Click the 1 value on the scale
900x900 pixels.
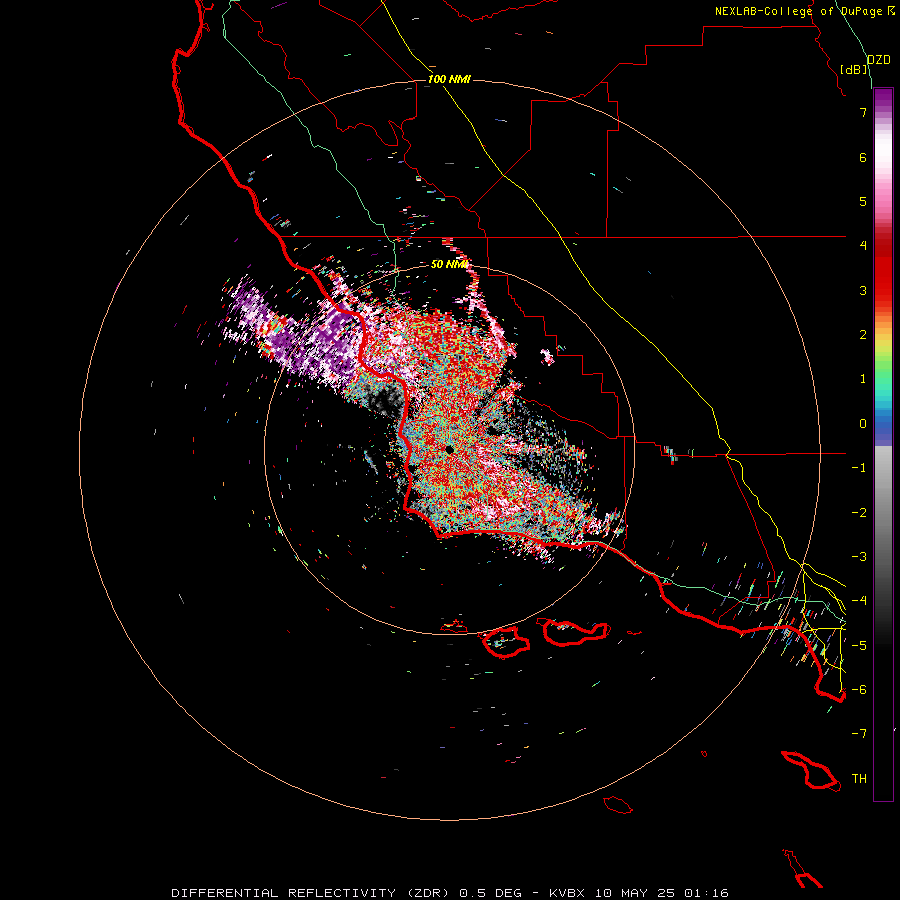point(863,379)
